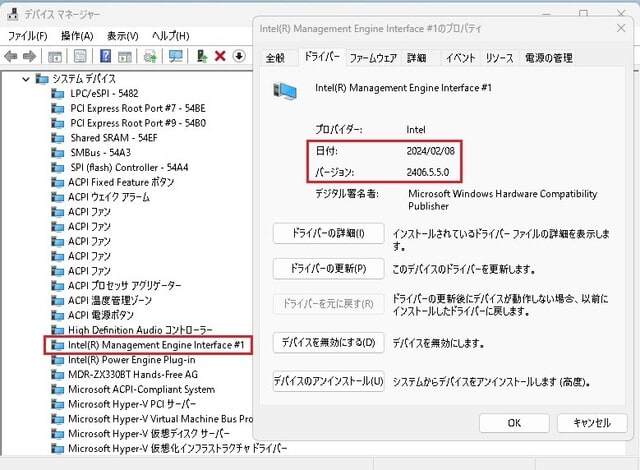The height and width of the screenshot is (470, 640).
Task: Close the Management Engine Interface properties dialog
Action: tap(621, 28)
